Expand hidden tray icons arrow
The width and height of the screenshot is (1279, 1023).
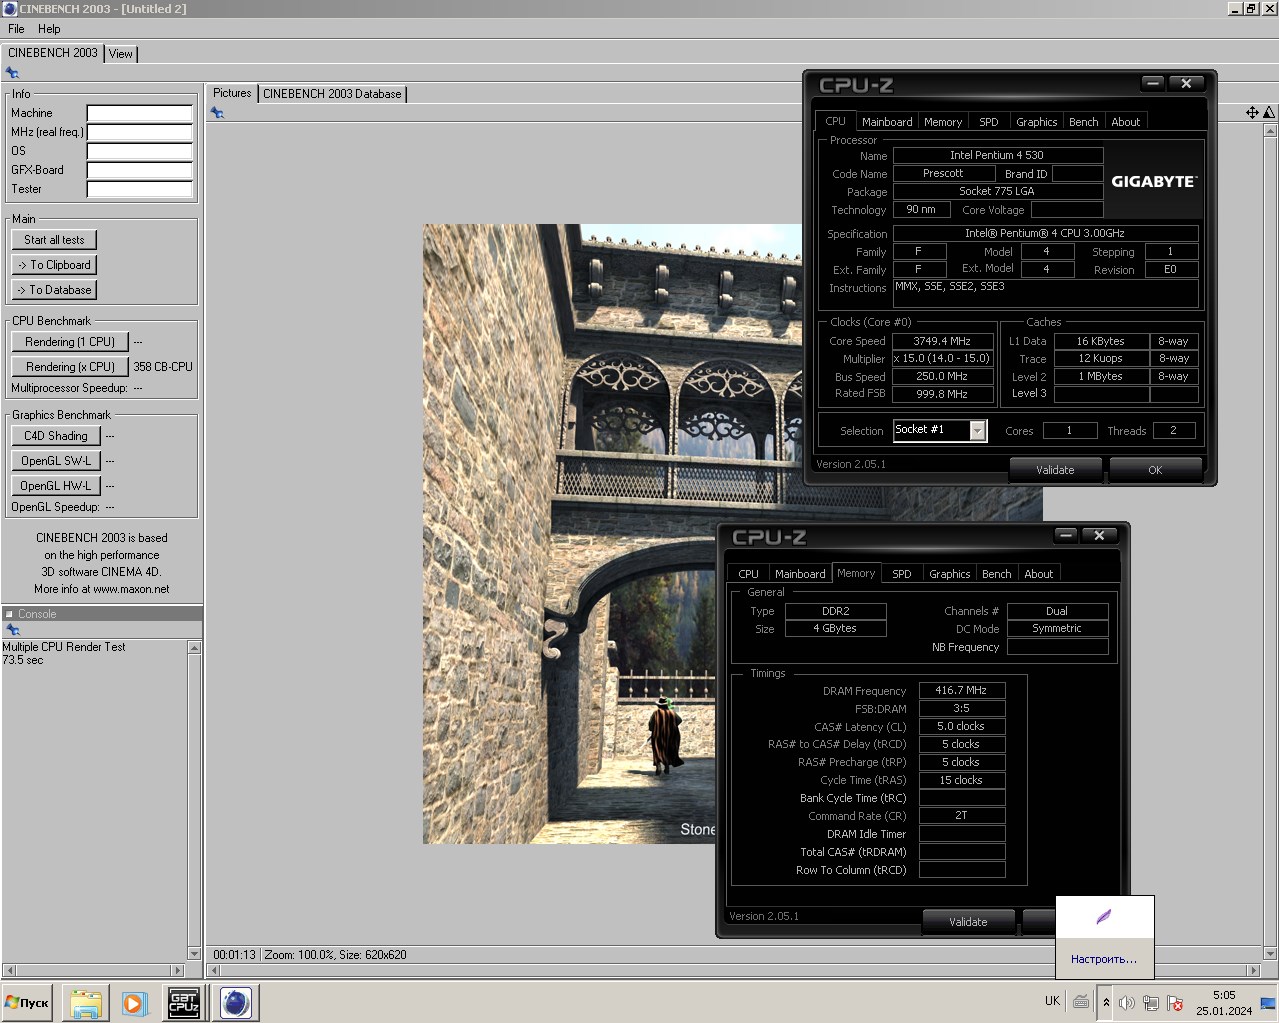tap(1106, 1002)
